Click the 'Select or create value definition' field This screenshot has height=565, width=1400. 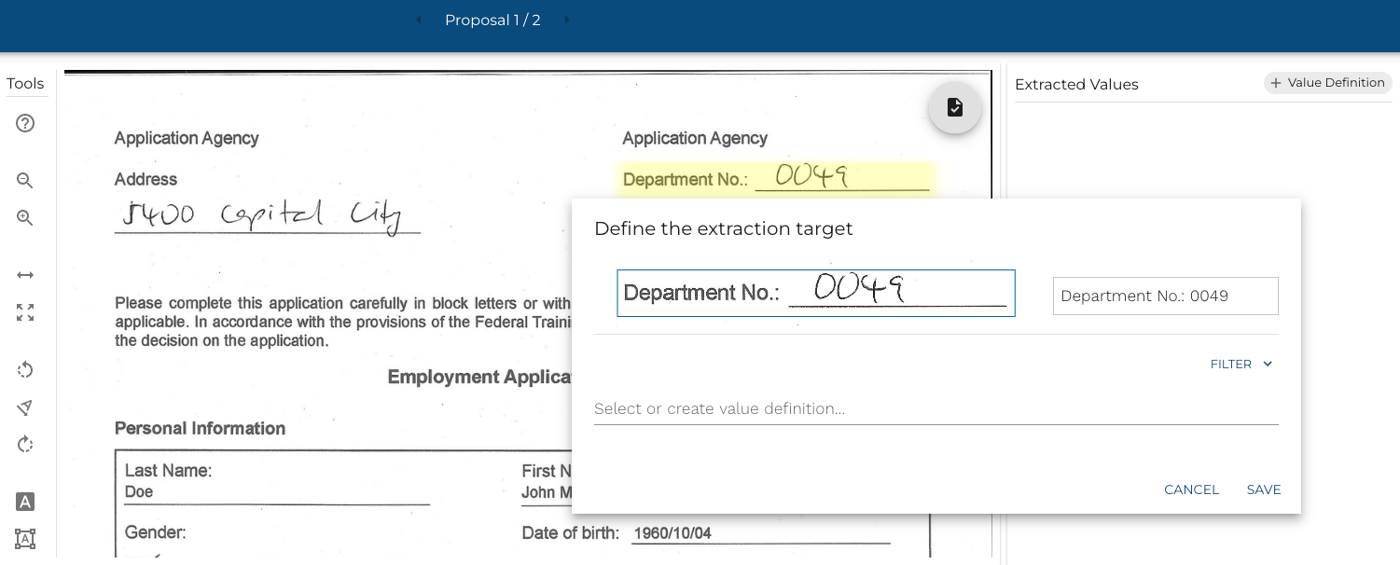point(936,408)
